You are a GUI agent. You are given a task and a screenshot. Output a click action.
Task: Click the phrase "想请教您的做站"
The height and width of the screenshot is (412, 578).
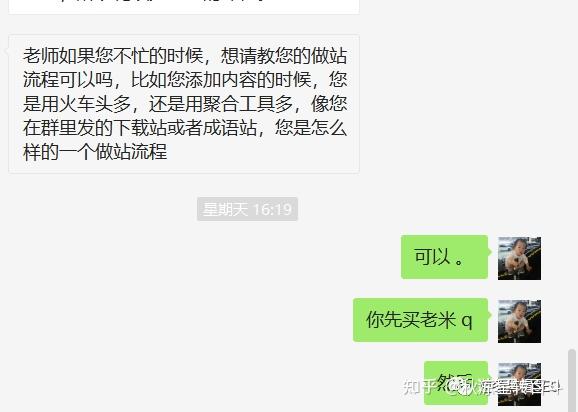point(284,56)
